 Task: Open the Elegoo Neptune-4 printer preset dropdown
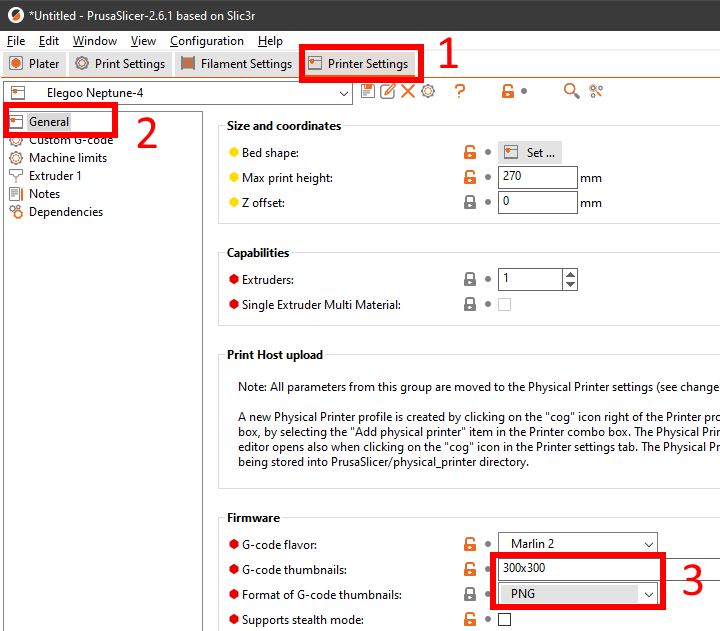pos(178,93)
